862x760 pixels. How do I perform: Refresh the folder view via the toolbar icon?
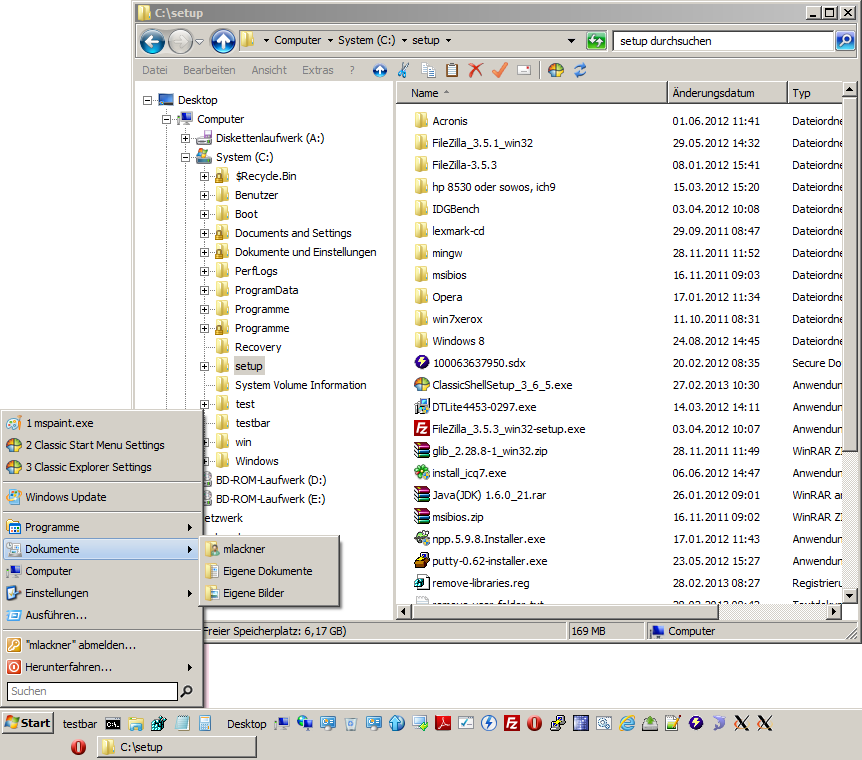click(x=579, y=70)
